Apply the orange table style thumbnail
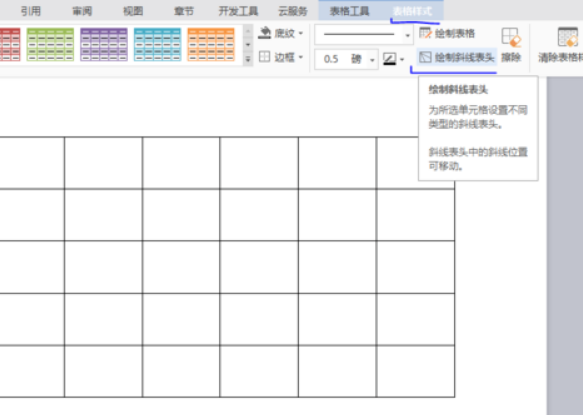 (211, 44)
